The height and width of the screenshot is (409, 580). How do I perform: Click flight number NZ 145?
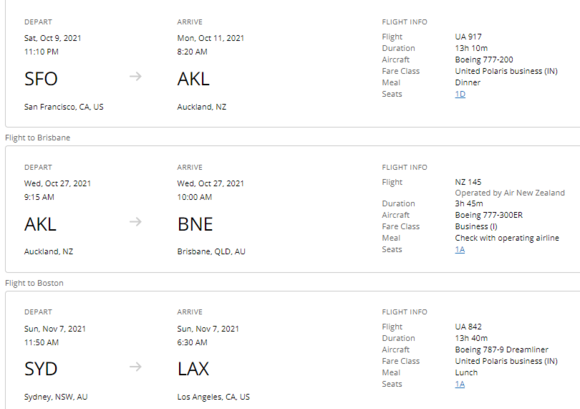pyautogui.click(x=468, y=182)
